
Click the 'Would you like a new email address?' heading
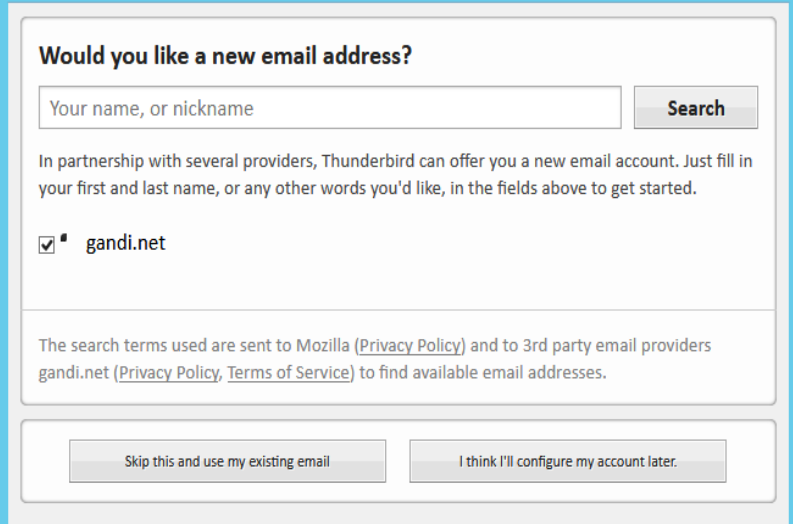(x=225, y=57)
